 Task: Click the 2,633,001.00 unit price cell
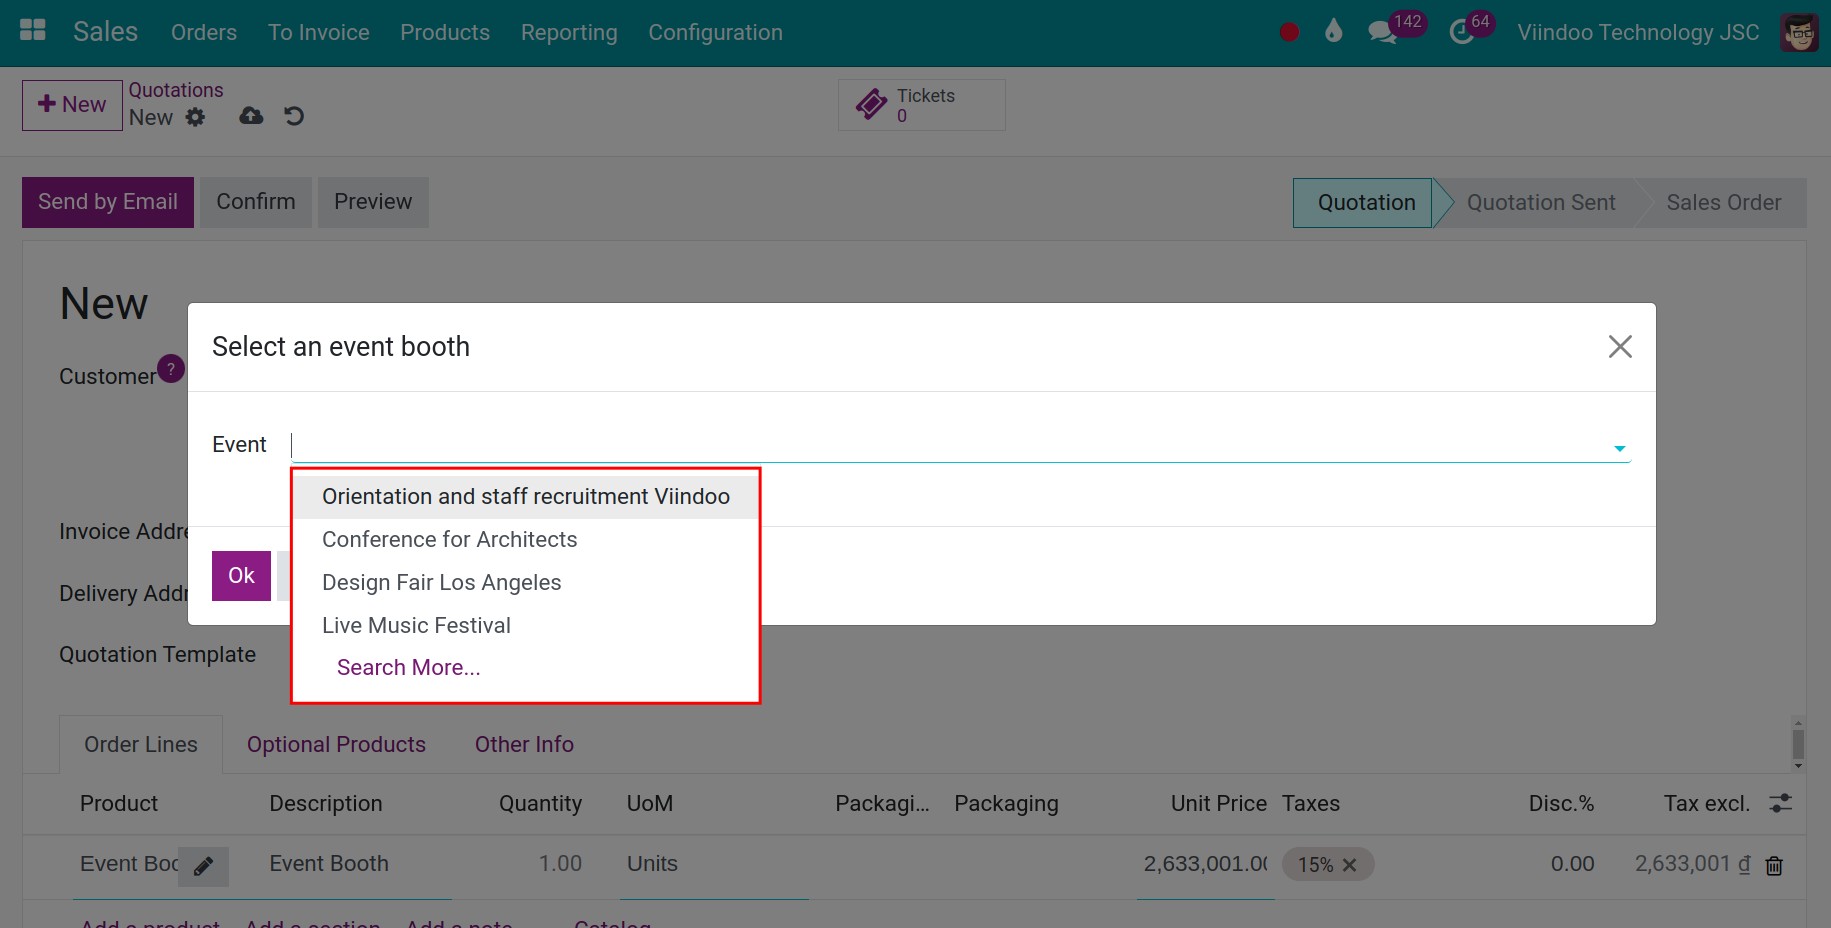(x=1205, y=864)
